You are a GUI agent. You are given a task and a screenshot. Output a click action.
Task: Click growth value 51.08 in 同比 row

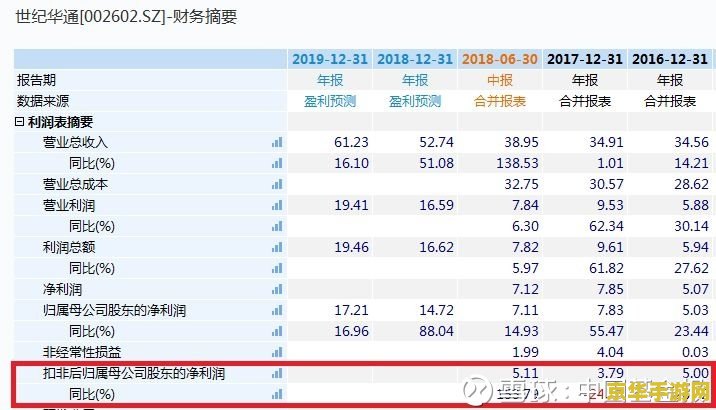(x=437, y=163)
